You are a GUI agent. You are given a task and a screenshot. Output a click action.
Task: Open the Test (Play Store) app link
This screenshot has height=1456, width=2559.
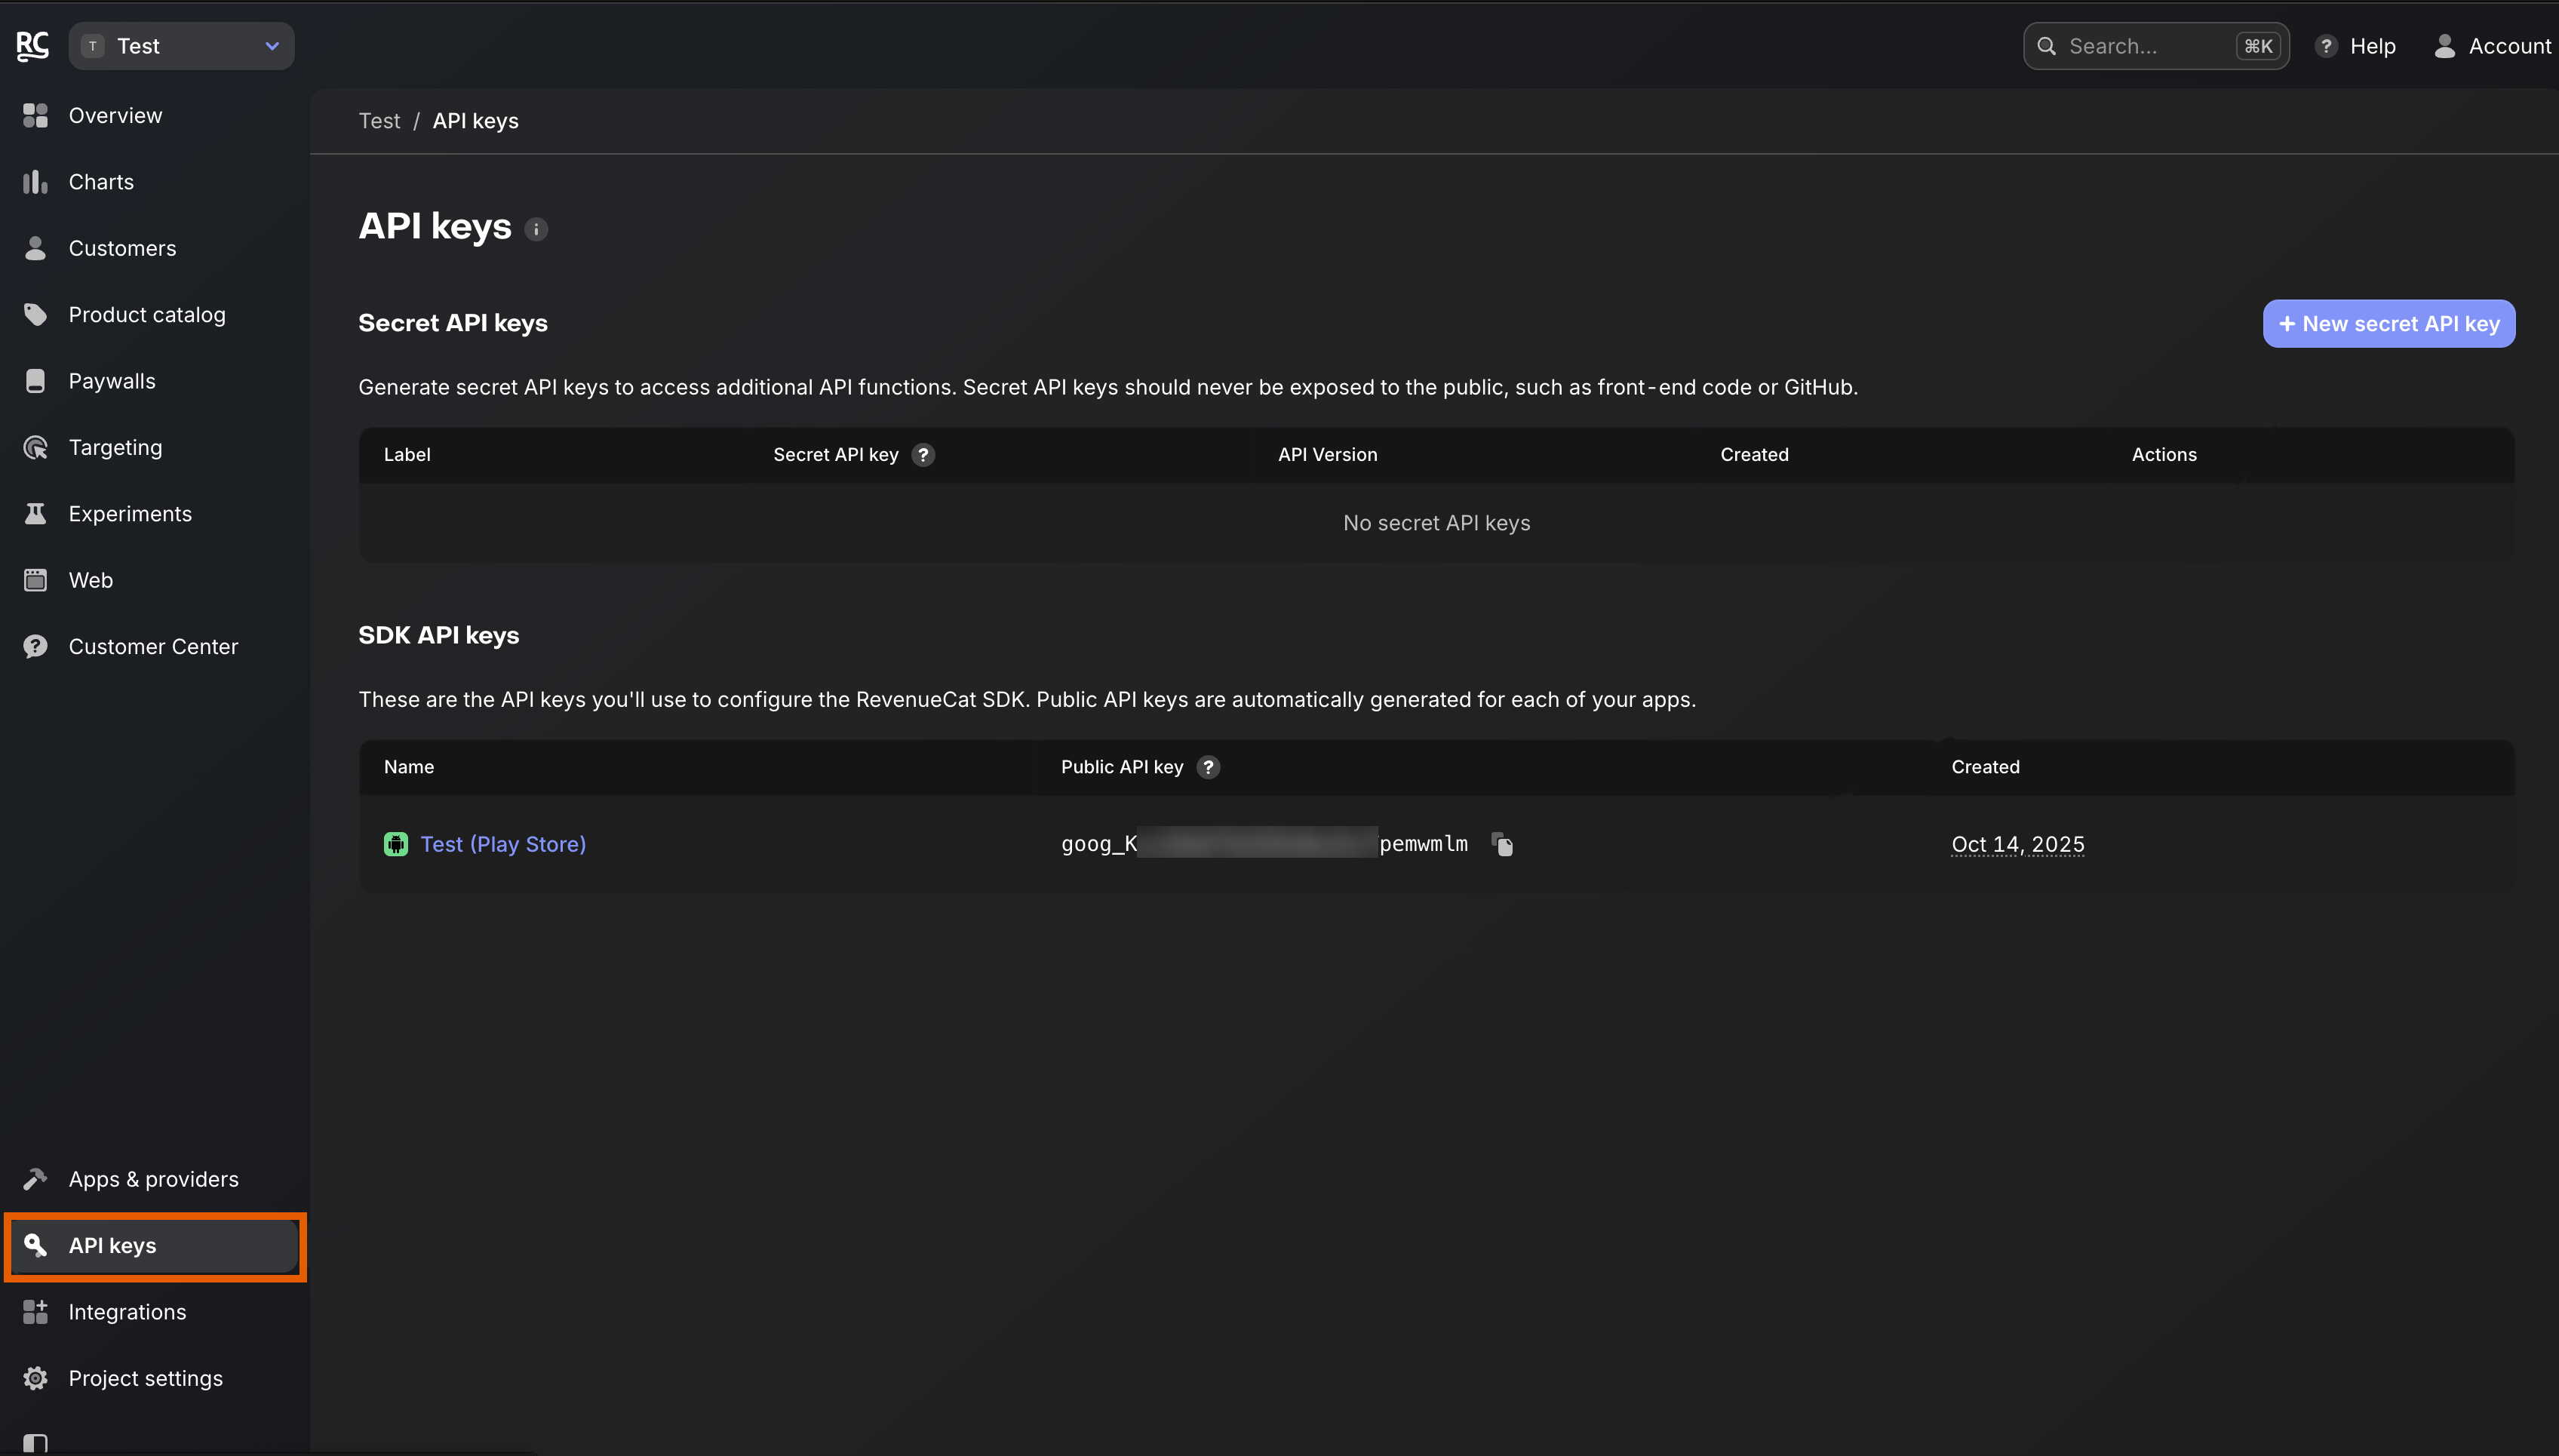coord(502,844)
